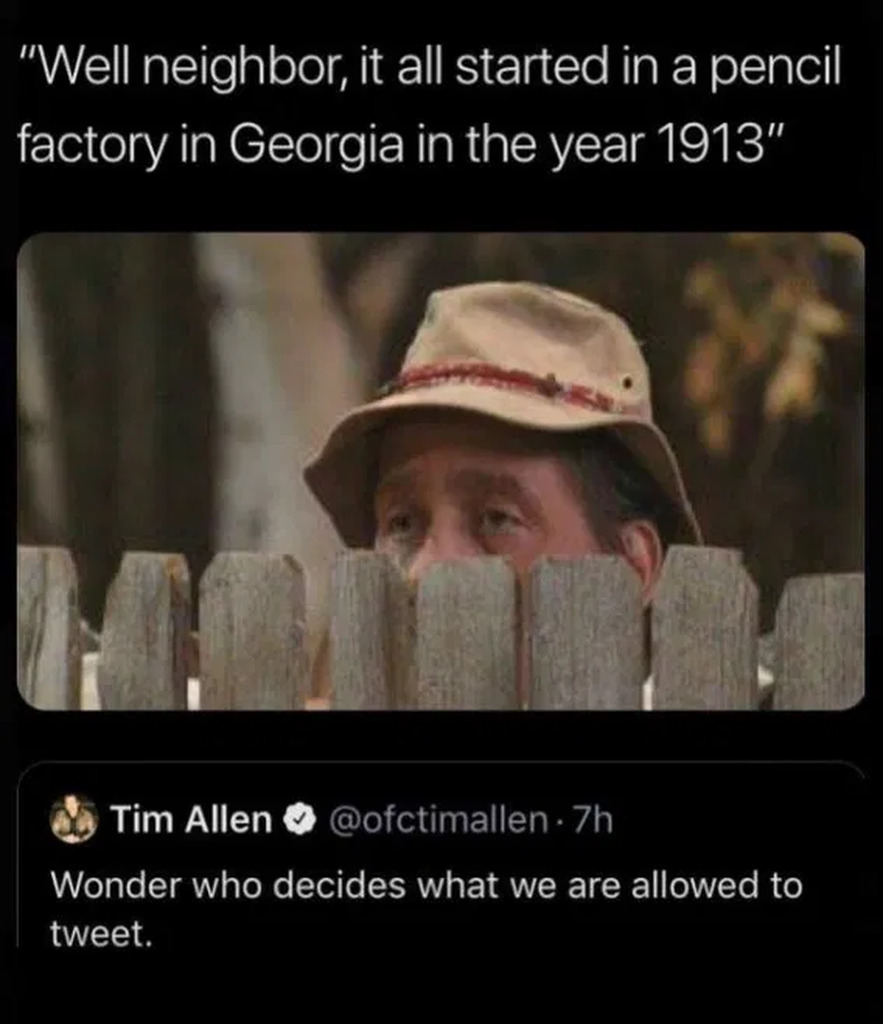This screenshot has width=883, height=1024.
Task: Click the wooden fence pickets in photo
Action: coord(441,630)
